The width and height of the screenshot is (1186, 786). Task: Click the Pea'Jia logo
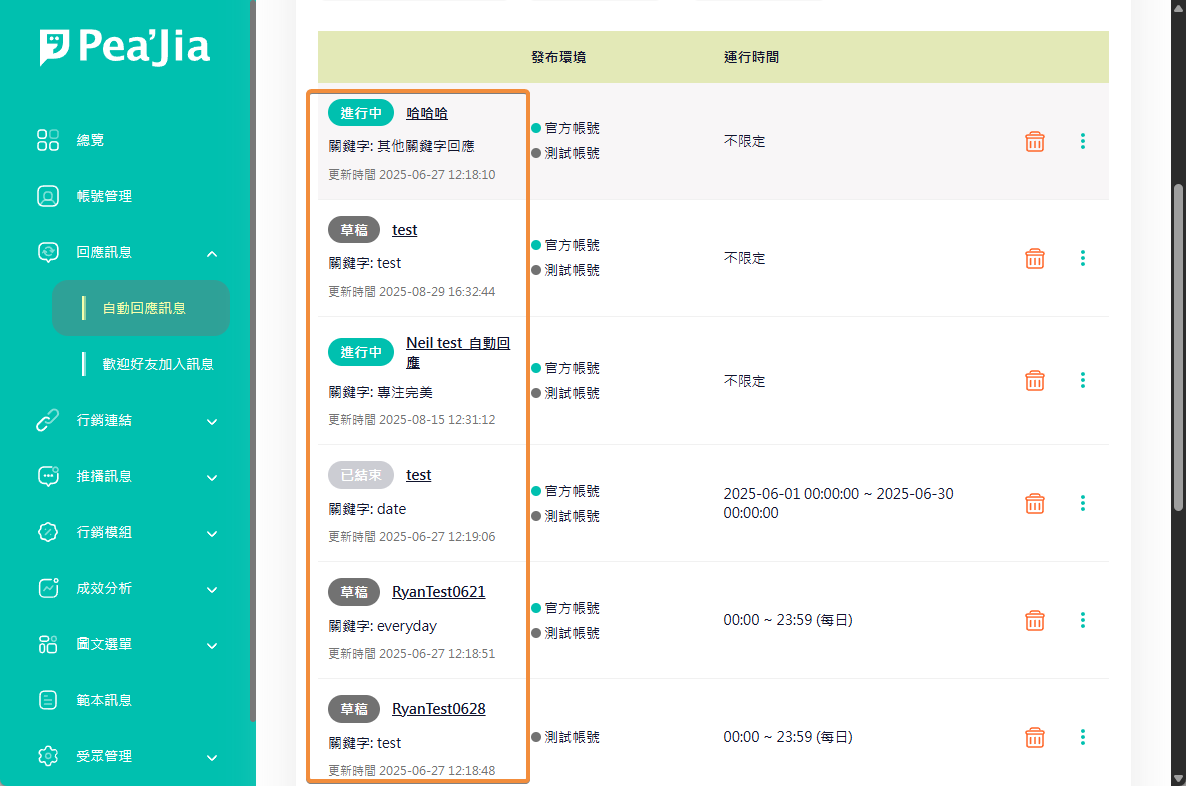[x=125, y=47]
